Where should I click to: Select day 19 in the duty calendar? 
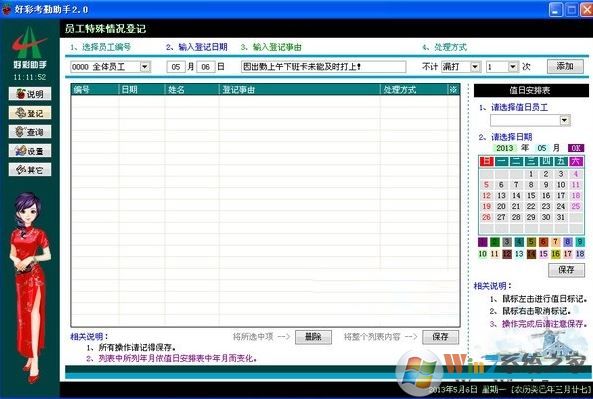486,206
